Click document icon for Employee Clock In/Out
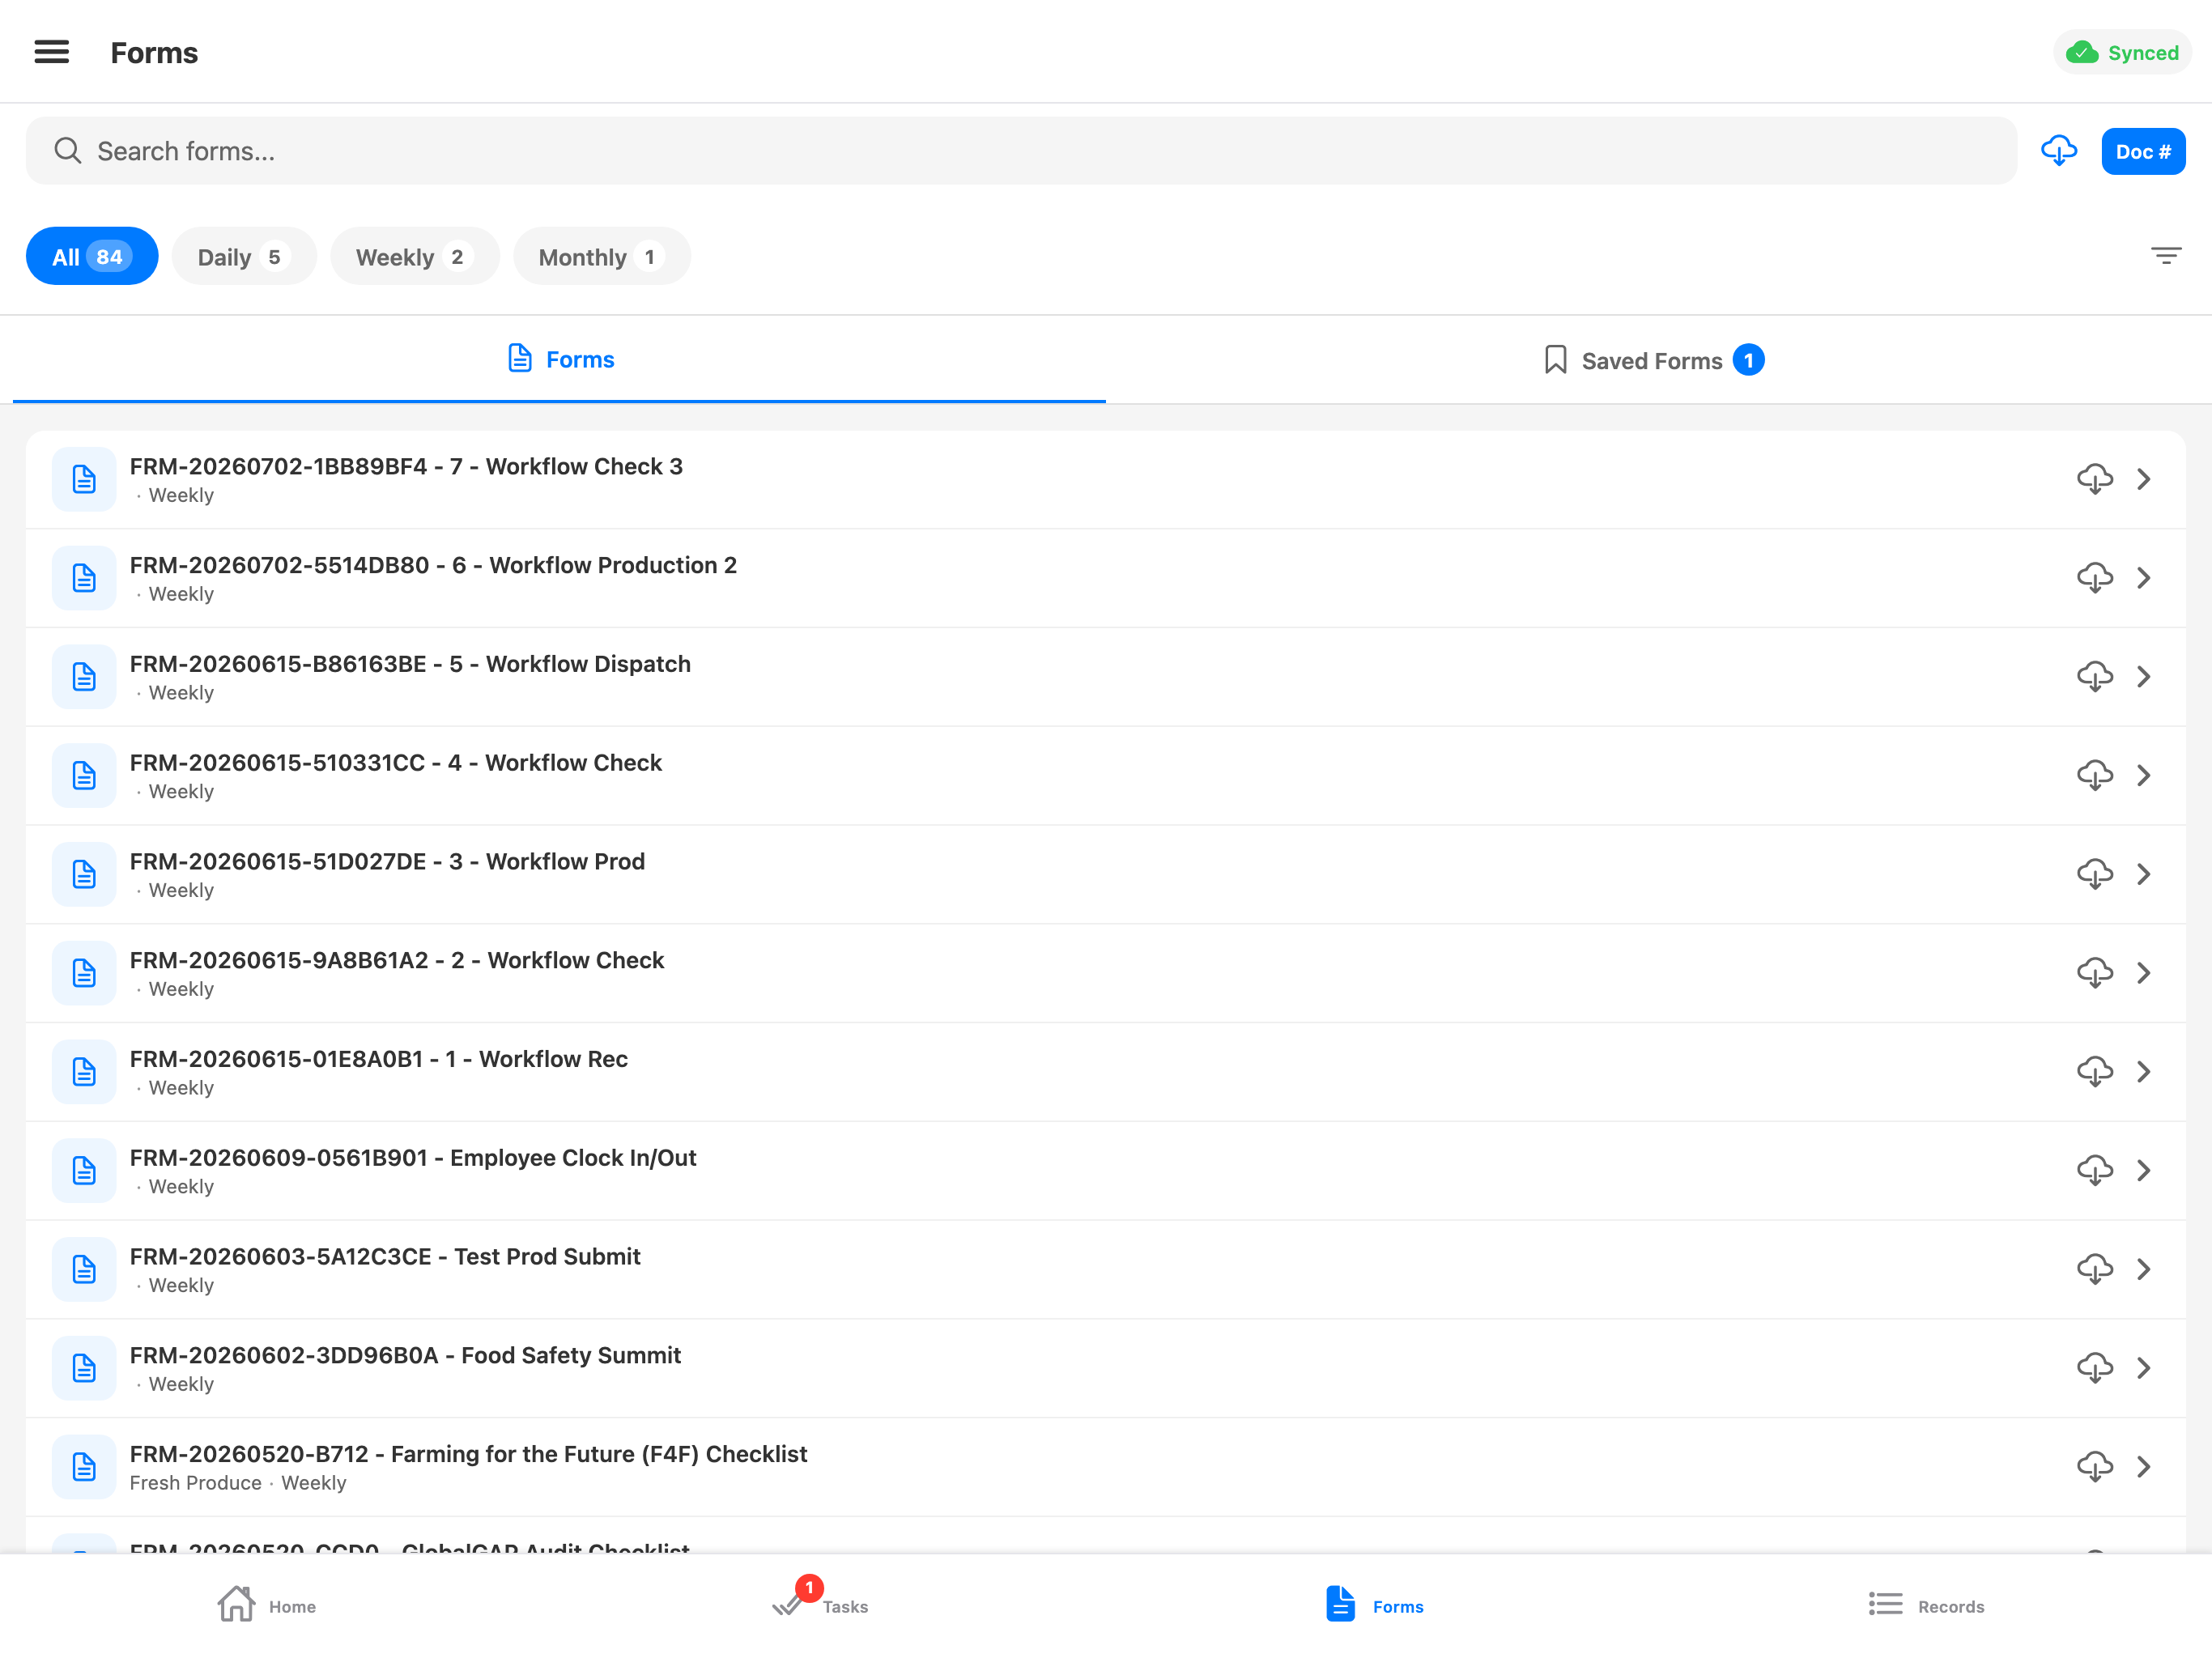 pos(84,1171)
